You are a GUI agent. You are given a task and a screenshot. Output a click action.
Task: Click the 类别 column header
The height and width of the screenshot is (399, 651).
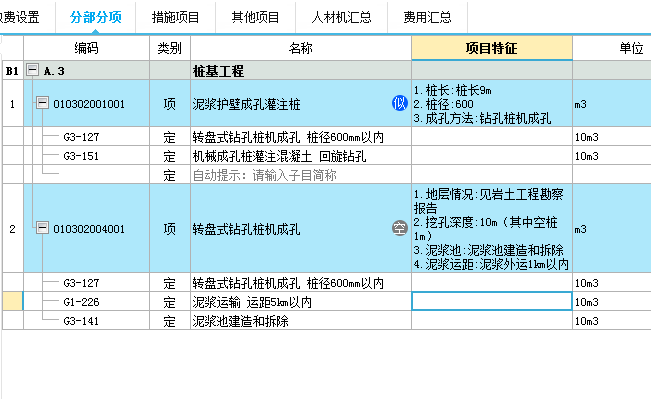pos(170,48)
